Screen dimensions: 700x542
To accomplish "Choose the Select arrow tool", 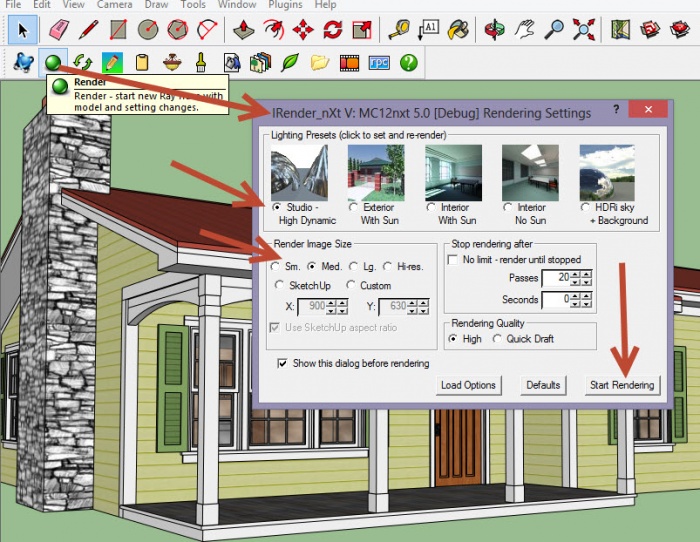I will pyautogui.click(x=22, y=30).
